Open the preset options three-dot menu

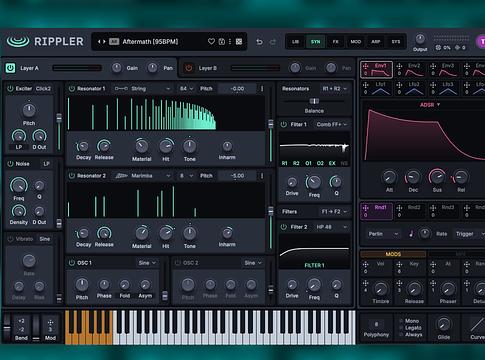pyautogui.click(x=230, y=41)
